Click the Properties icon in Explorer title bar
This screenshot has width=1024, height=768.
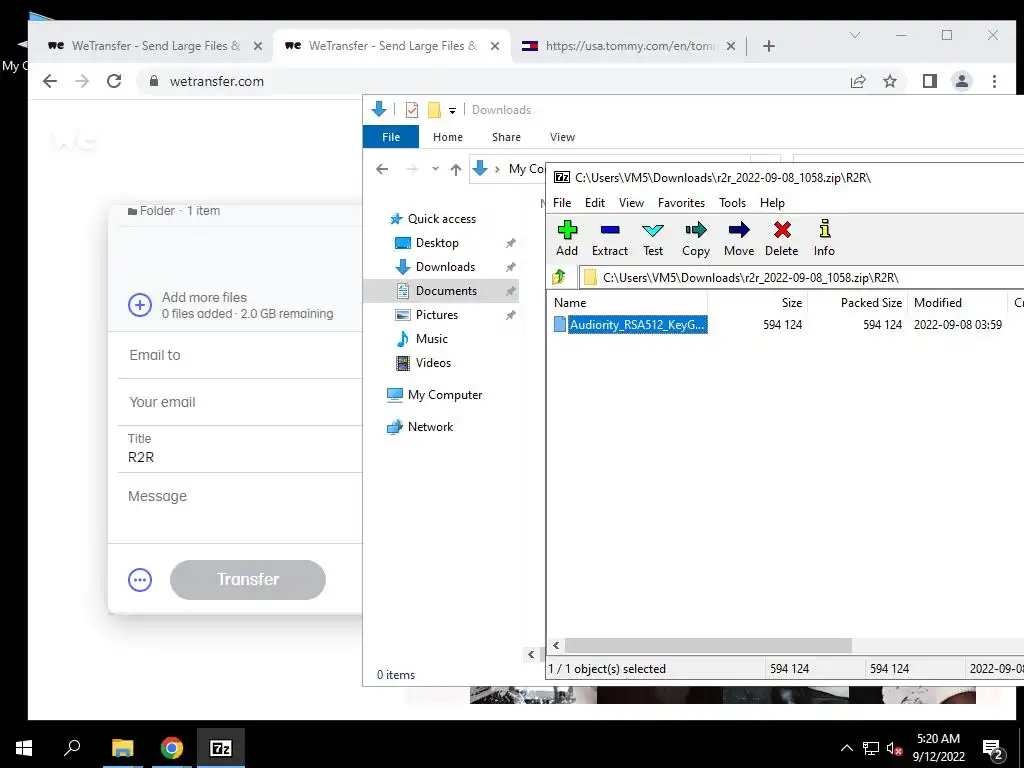coord(411,110)
